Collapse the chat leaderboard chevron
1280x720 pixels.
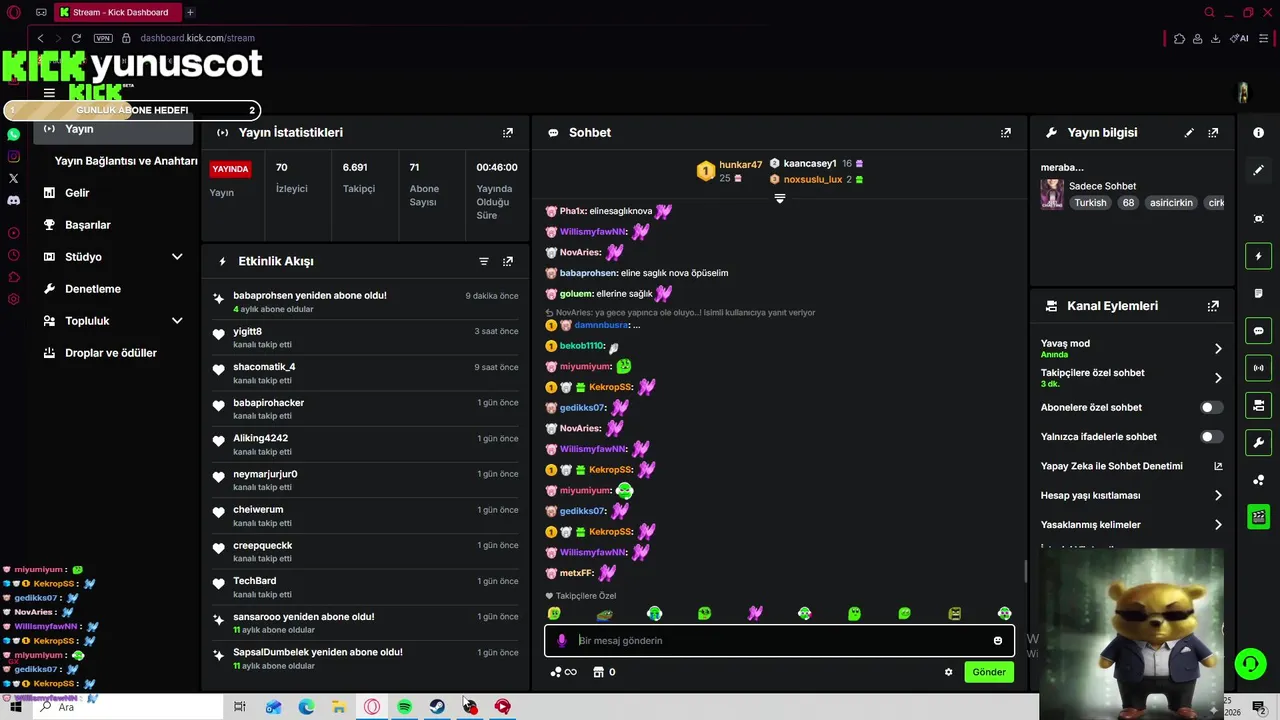pos(780,198)
